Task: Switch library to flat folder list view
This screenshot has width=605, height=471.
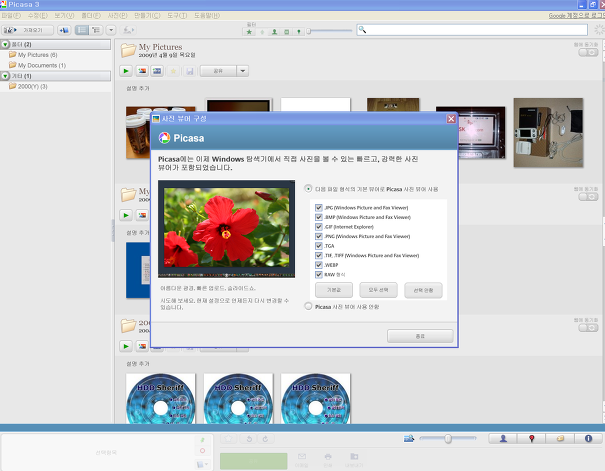Action: [82, 30]
